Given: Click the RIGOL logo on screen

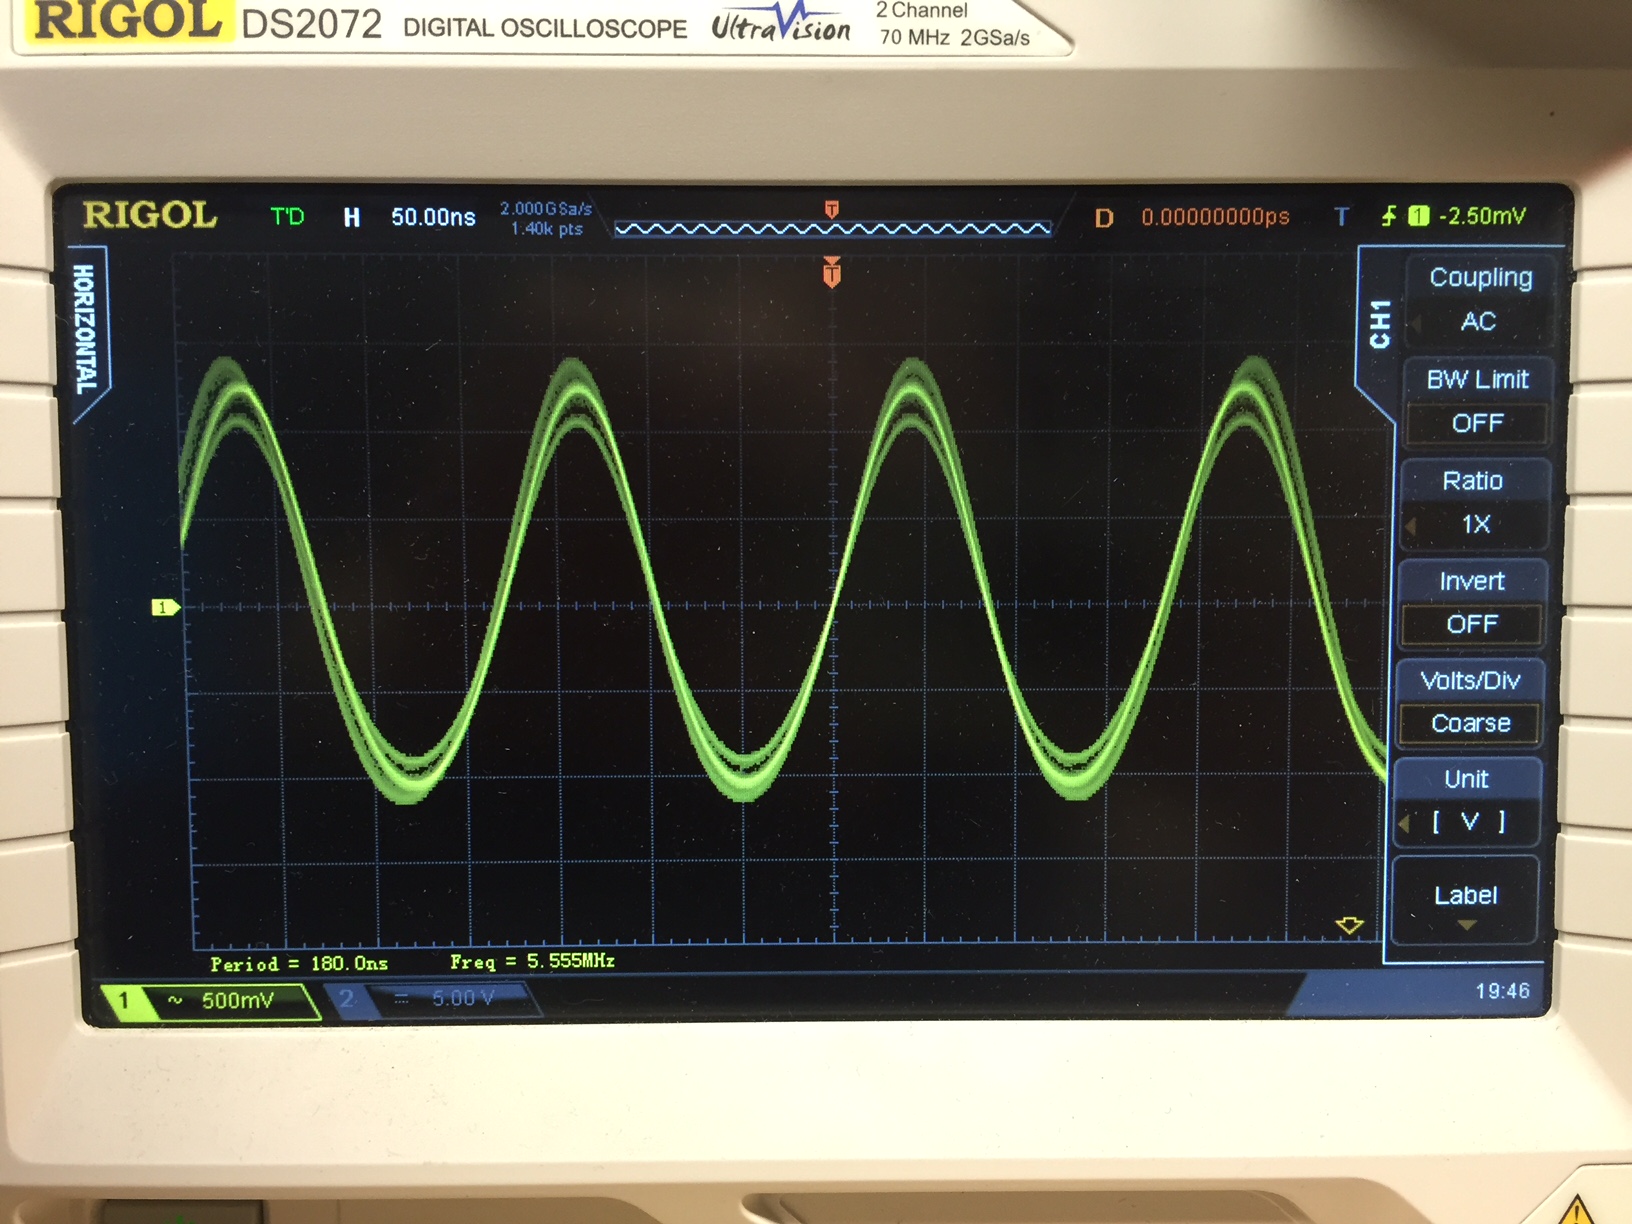Looking at the screenshot, I should point(150,215).
